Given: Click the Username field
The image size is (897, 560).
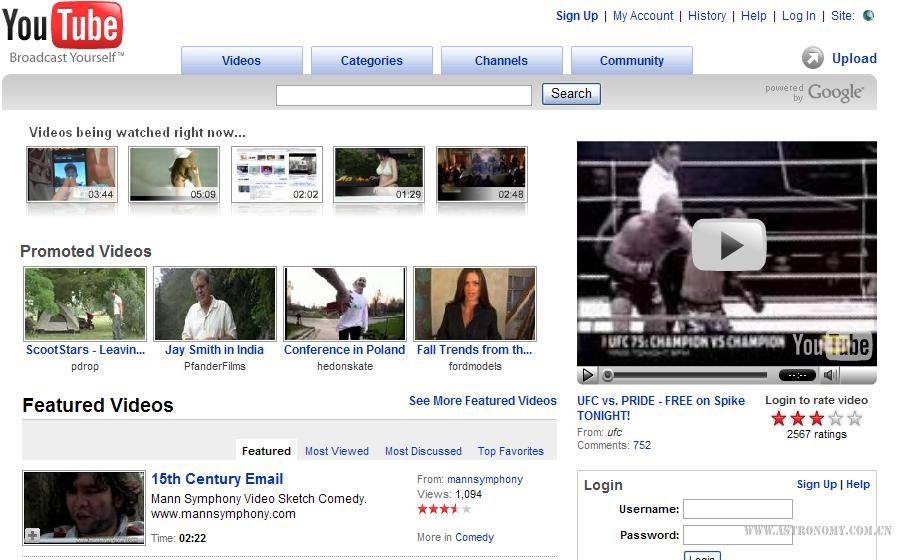Looking at the screenshot, I should [738, 509].
